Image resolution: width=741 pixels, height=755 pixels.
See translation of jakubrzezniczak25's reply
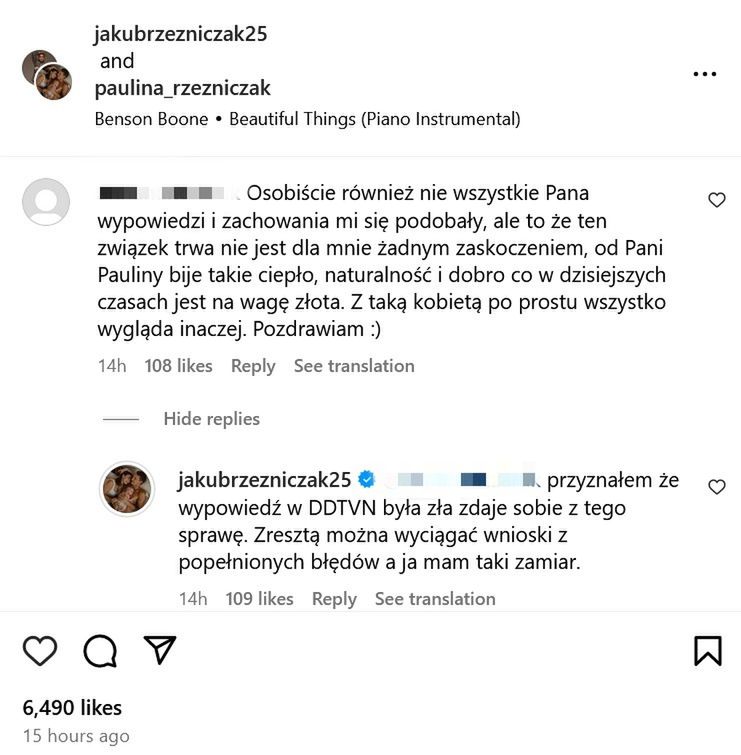pyautogui.click(x=435, y=599)
